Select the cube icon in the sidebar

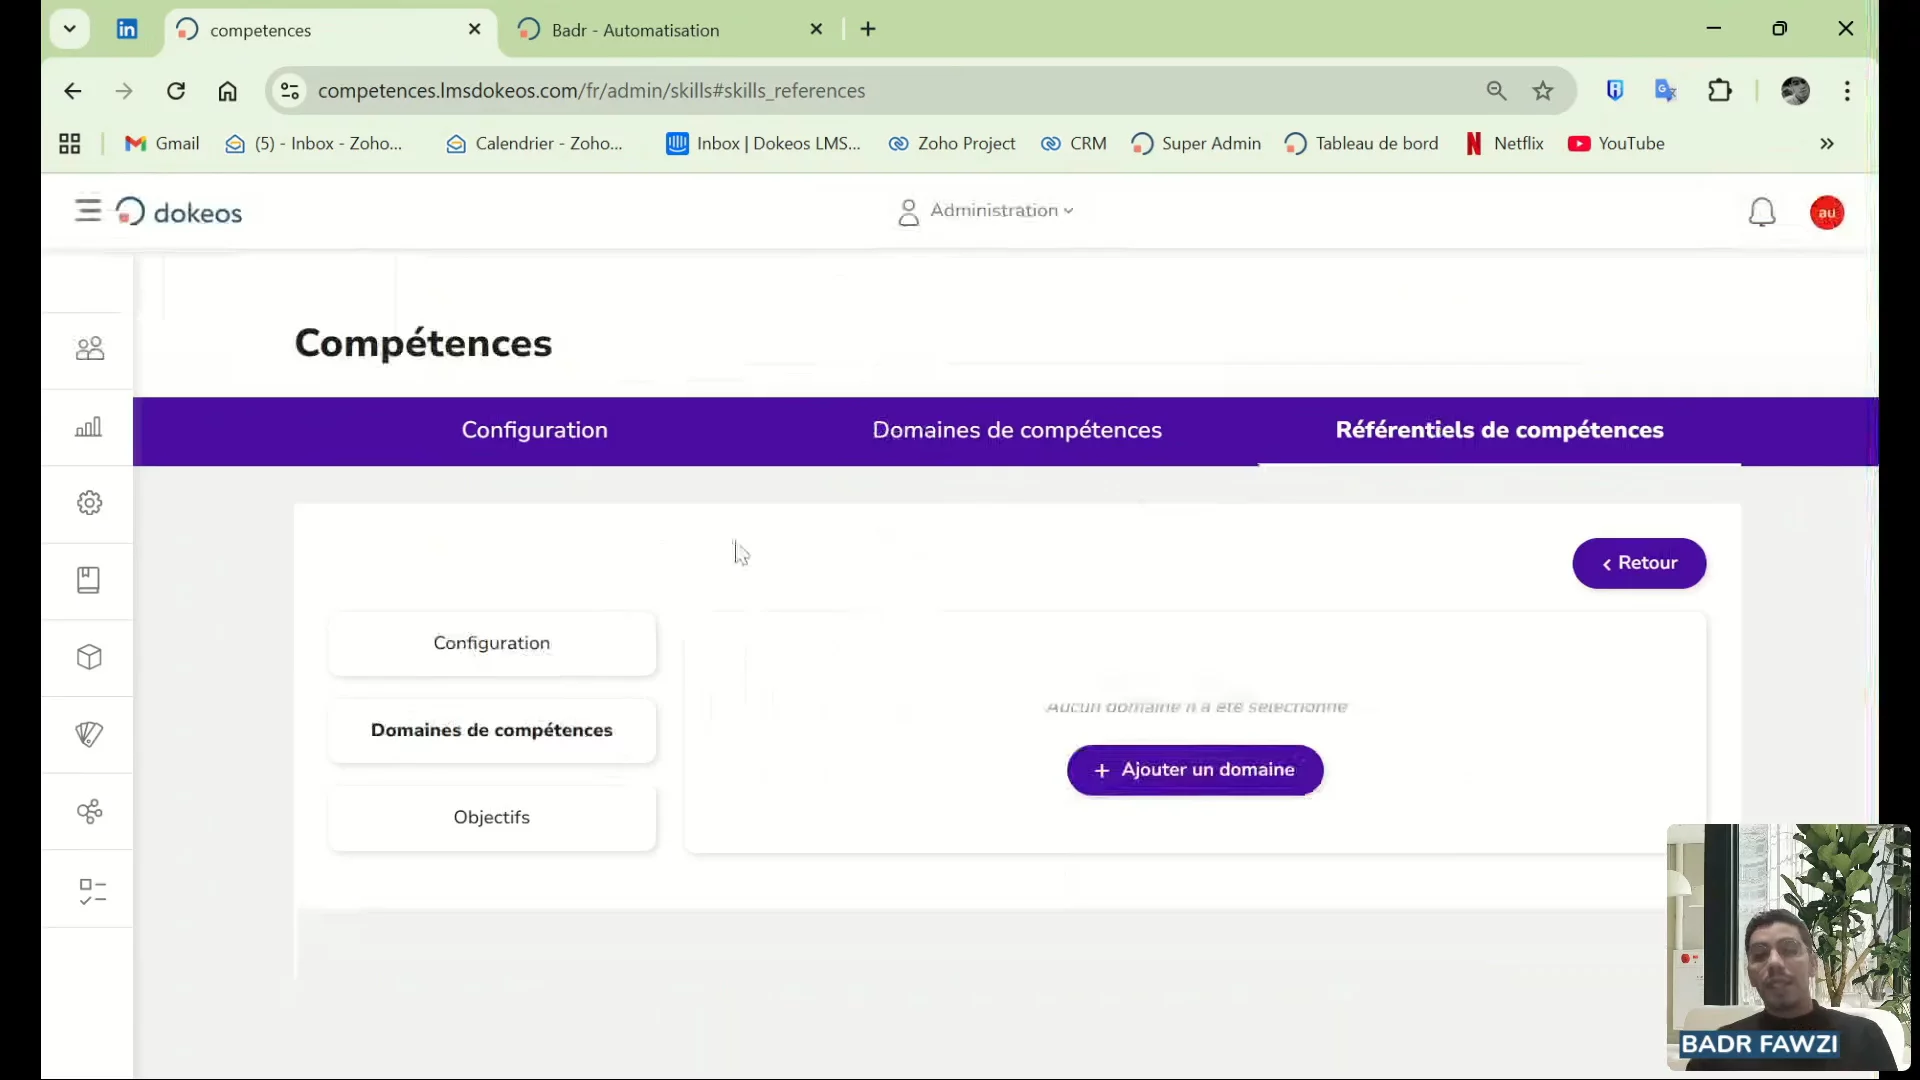click(89, 657)
